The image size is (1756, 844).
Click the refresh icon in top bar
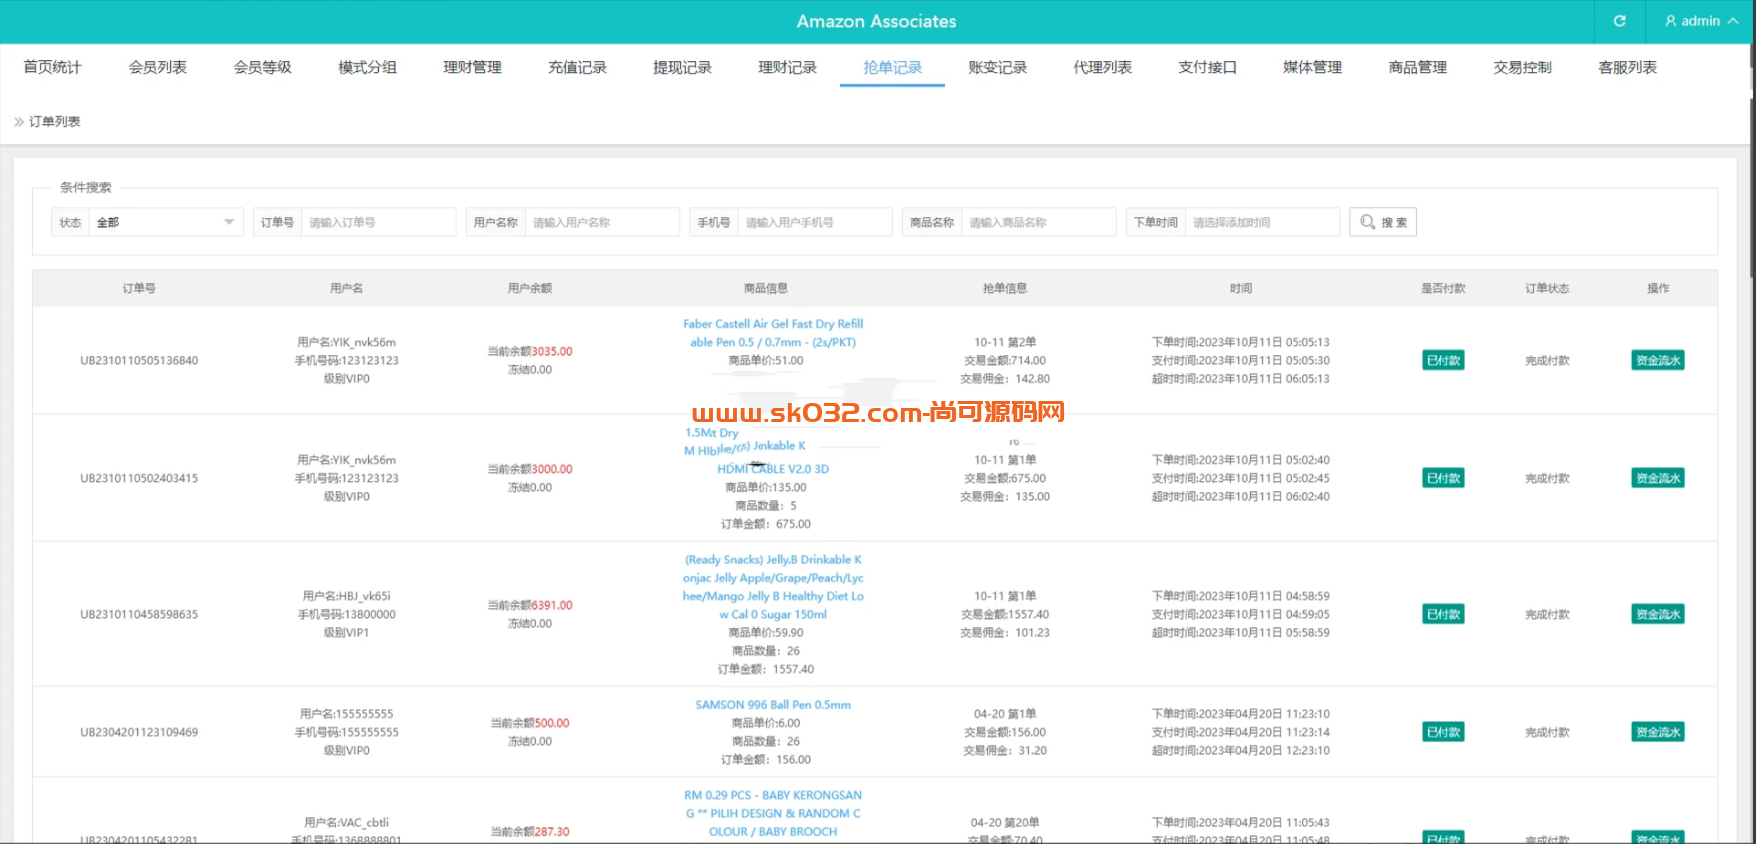pyautogui.click(x=1619, y=21)
